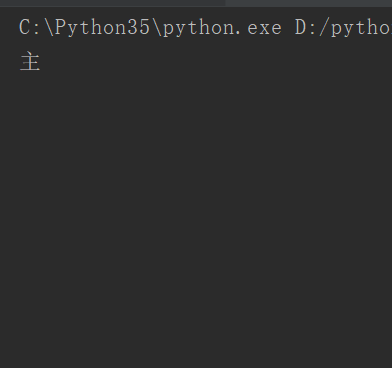The width and height of the screenshot is (392, 368).
Task: Click the space between python.exe and D:
Action: pos(288,28)
